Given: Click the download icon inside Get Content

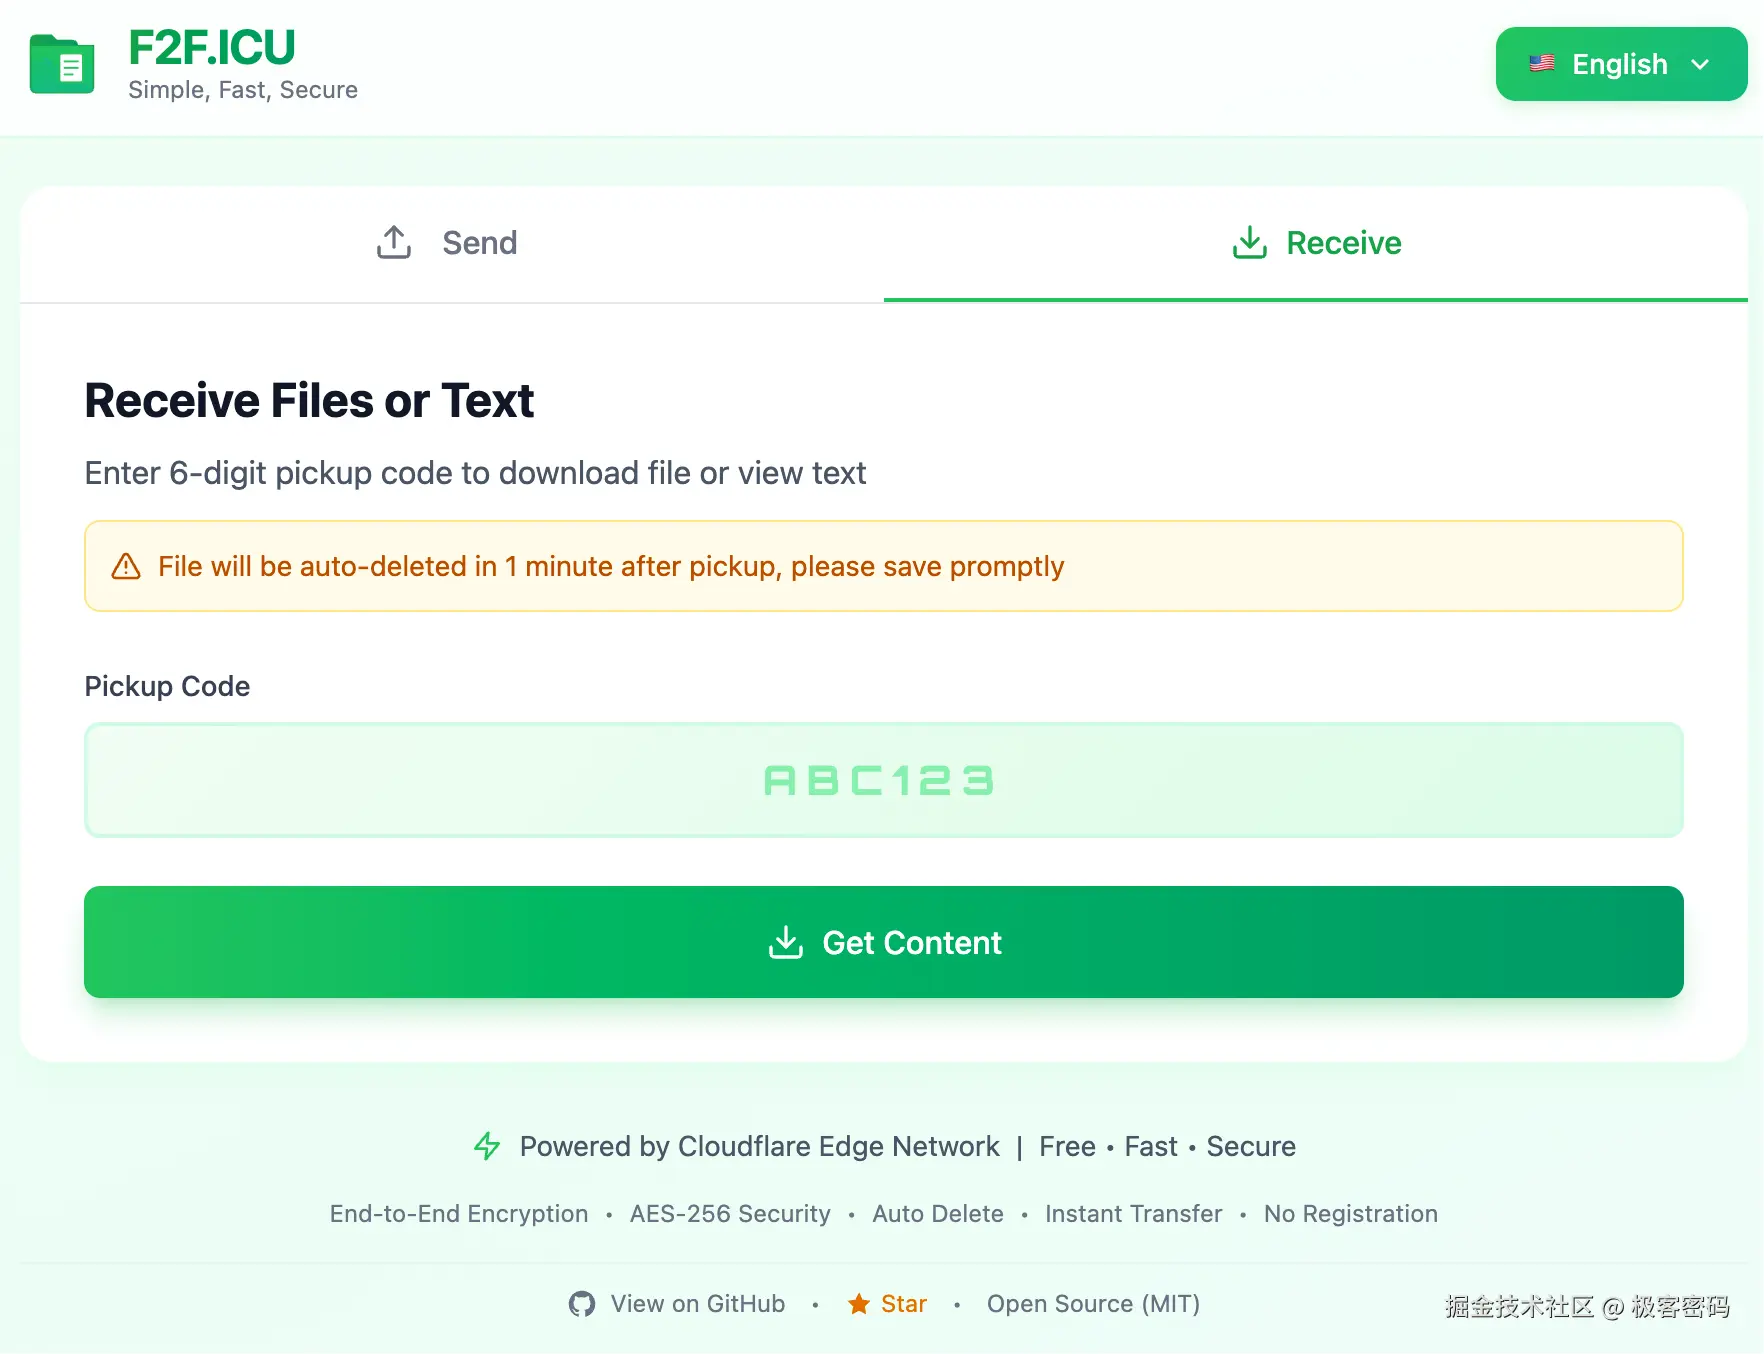Looking at the screenshot, I should (786, 942).
